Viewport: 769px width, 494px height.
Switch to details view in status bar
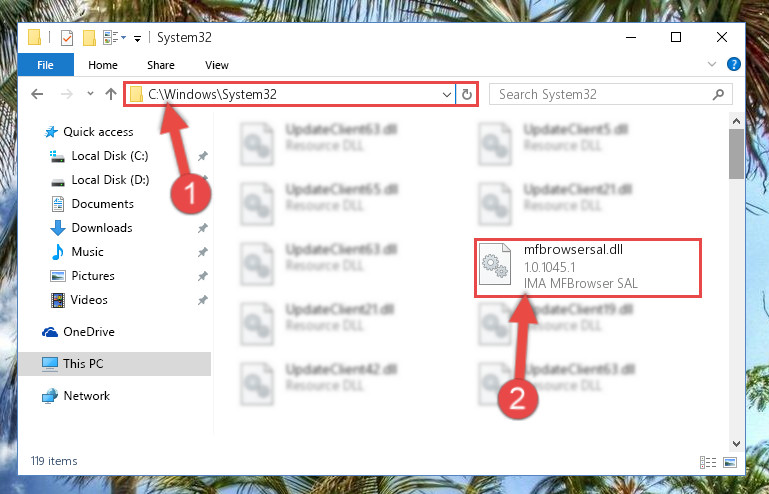pyautogui.click(x=708, y=462)
